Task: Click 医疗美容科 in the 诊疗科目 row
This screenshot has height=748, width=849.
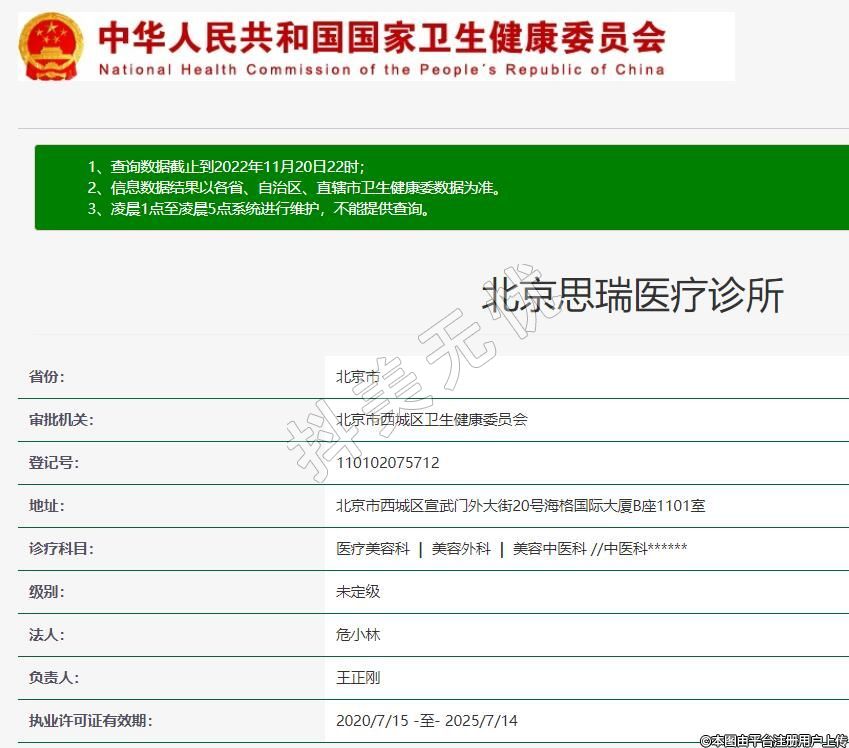Action: click(373, 549)
